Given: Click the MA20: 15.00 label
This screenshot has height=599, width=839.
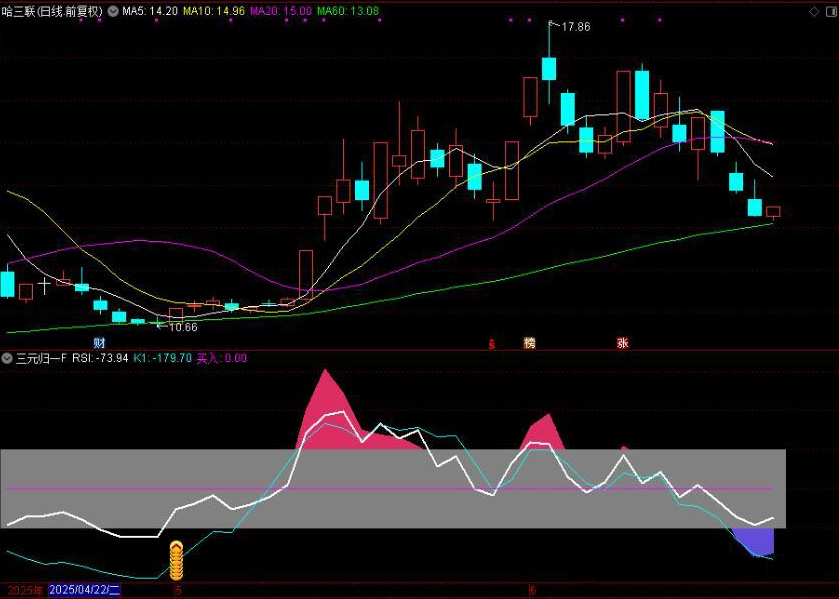Looking at the screenshot, I should (x=281, y=10).
